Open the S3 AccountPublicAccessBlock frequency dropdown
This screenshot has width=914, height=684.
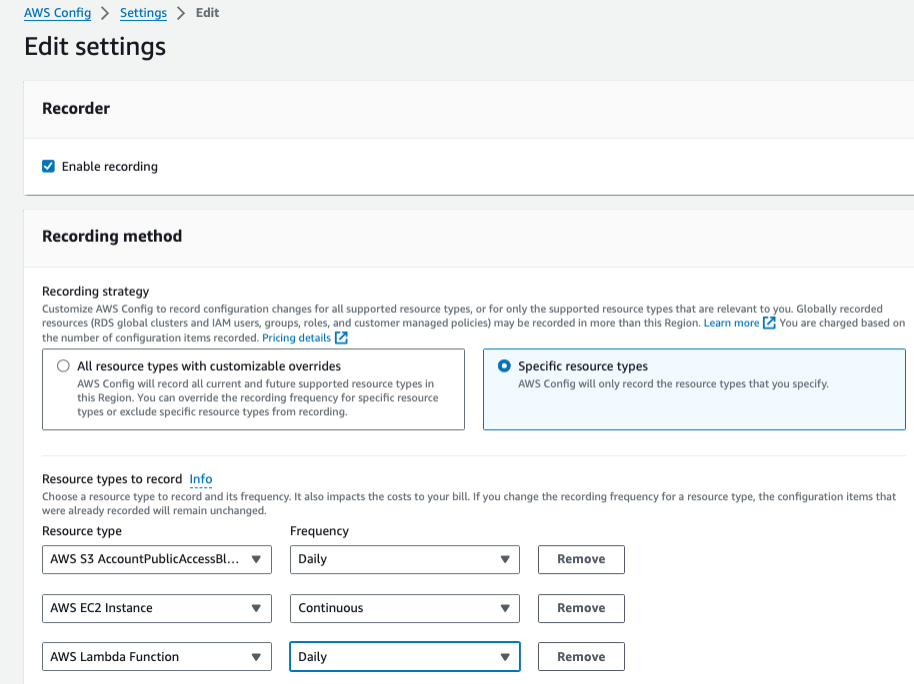tap(404, 559)
